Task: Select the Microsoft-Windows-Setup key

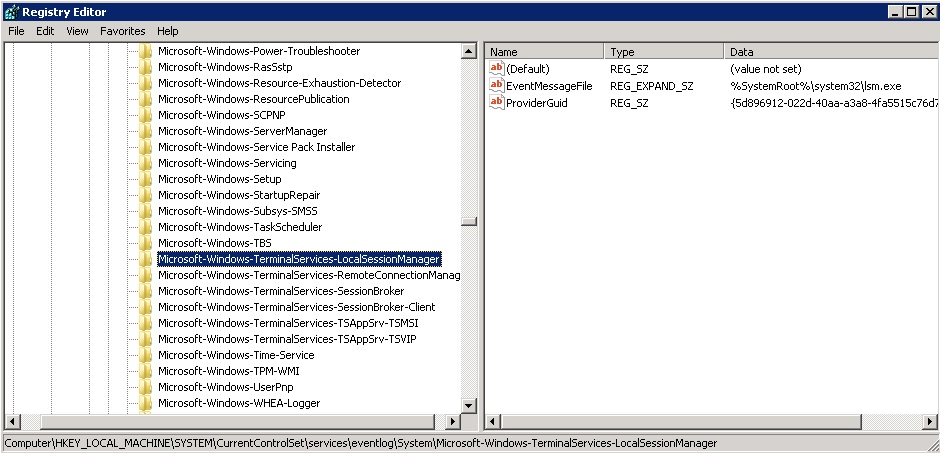Action: click(x=219, y=179)
